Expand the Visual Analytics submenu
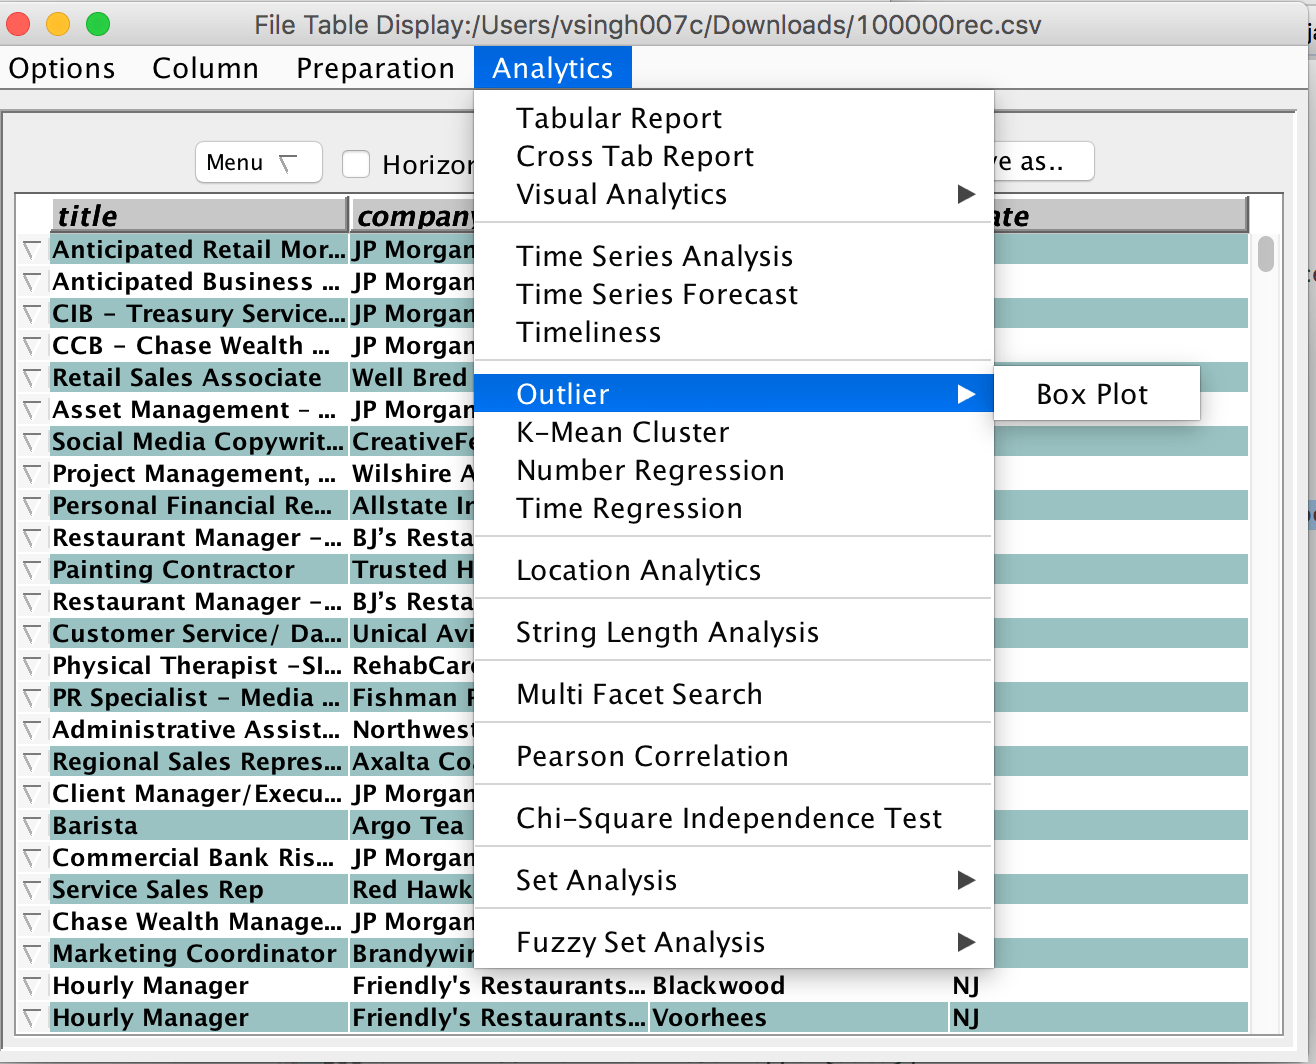1316x1064 pixels. tap(621, 194)
